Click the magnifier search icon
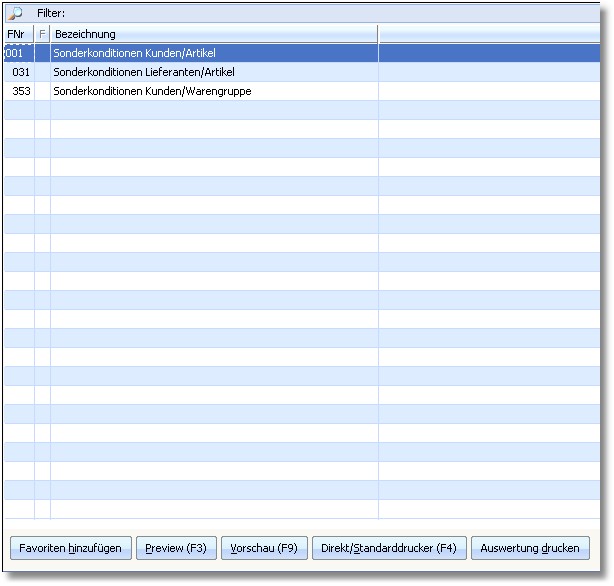This screenshot has height=586, width=614. [x=15, y=14]
